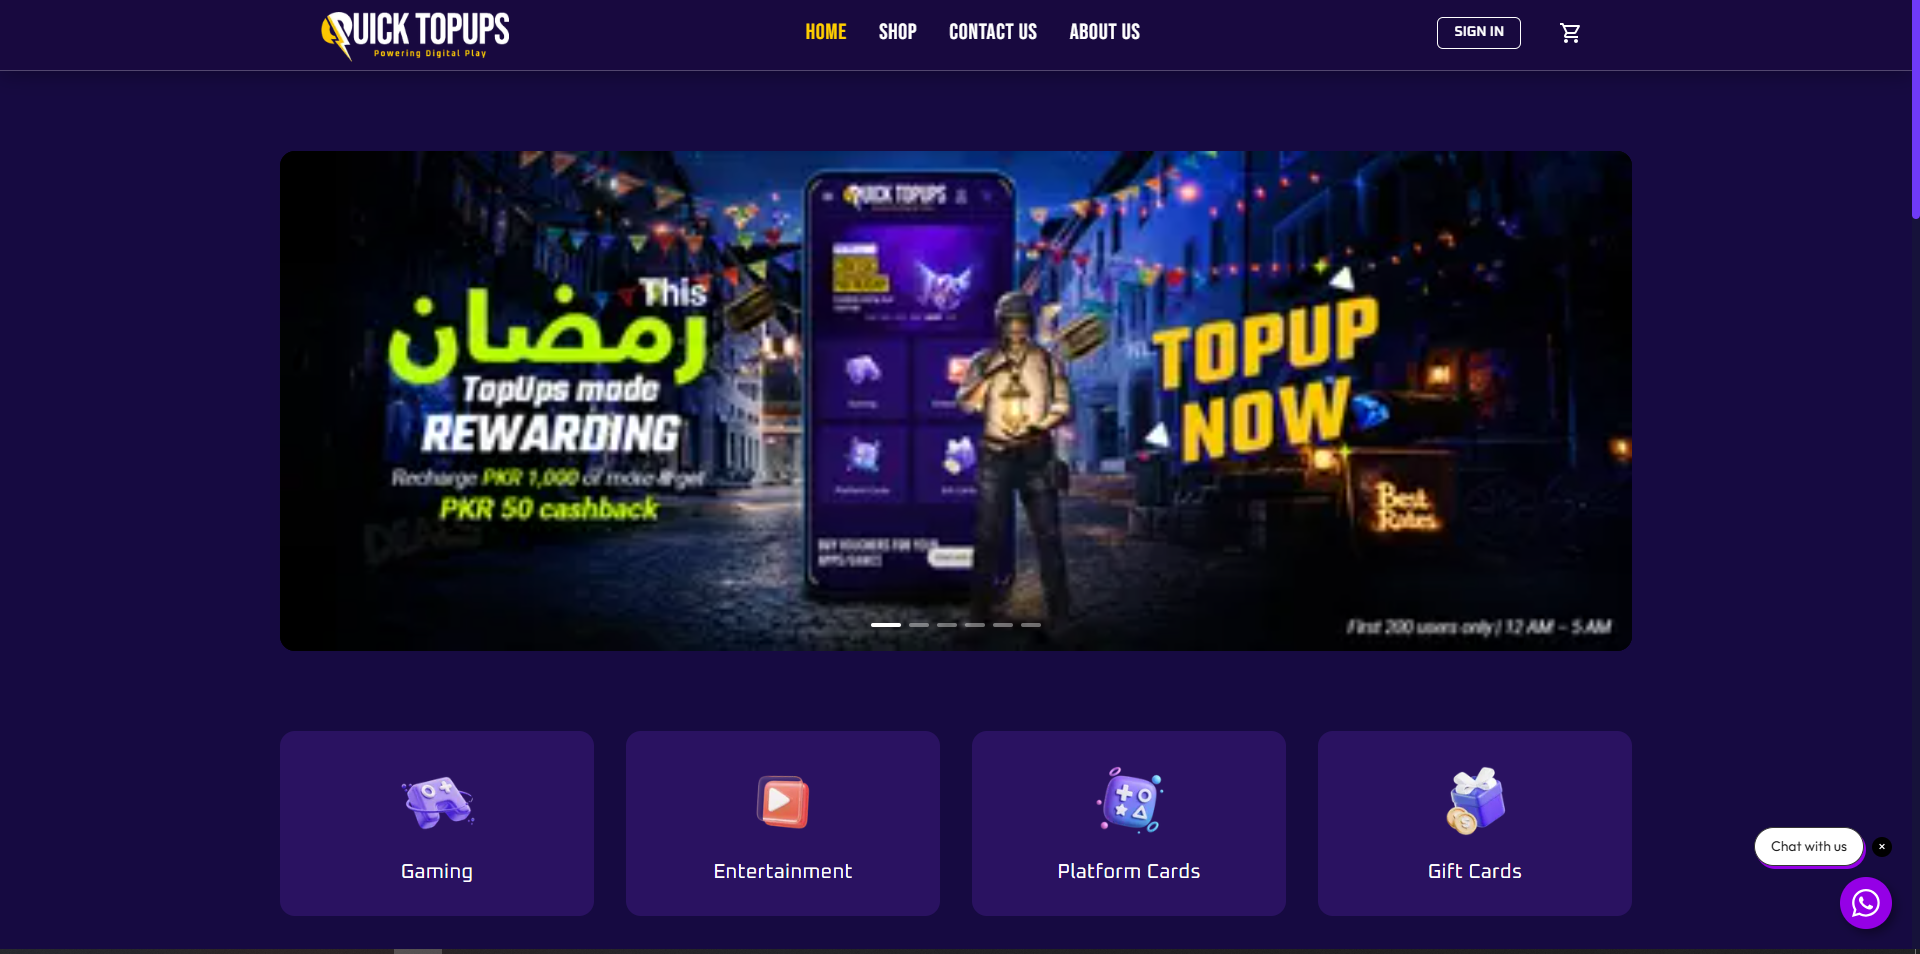Click the Quick Topups logo
1920x954 pixels.
(x=415, y=35)
